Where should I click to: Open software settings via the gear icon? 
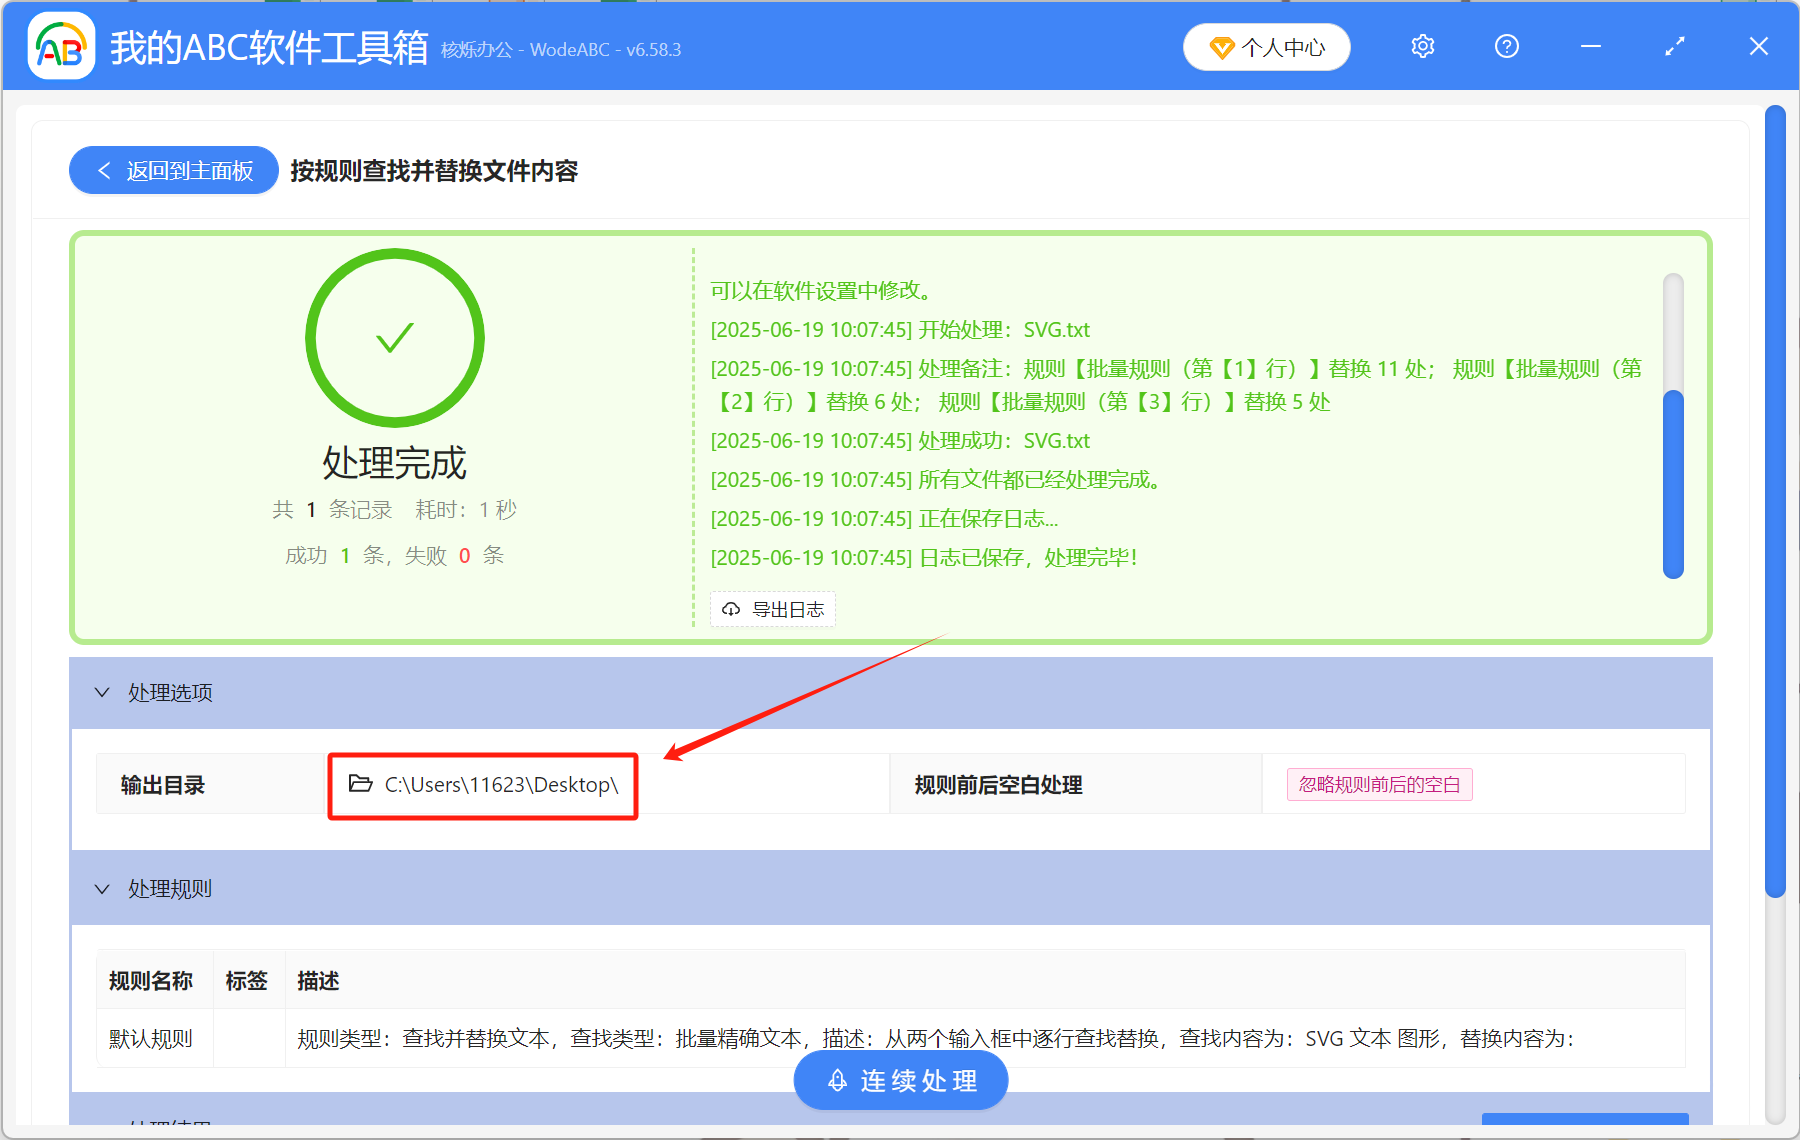pyautogui.click(x=1422, y=46)
